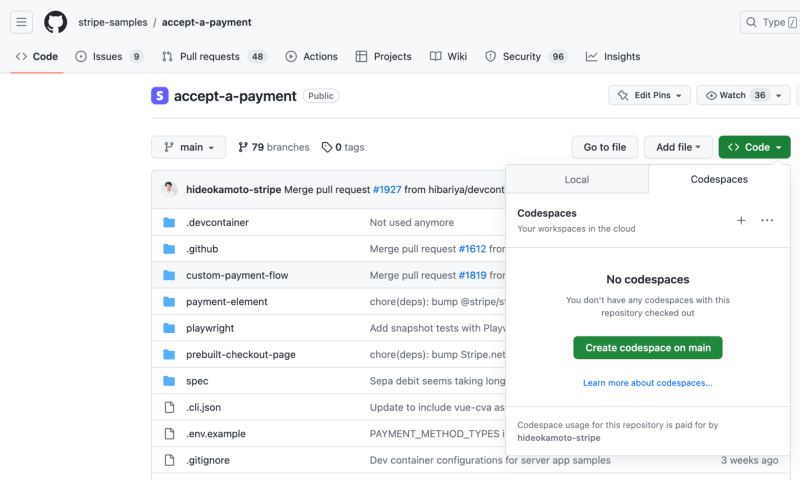Switch to the Issues tab
The width and height of the screenshot is (800, 480).
point(109,57)
